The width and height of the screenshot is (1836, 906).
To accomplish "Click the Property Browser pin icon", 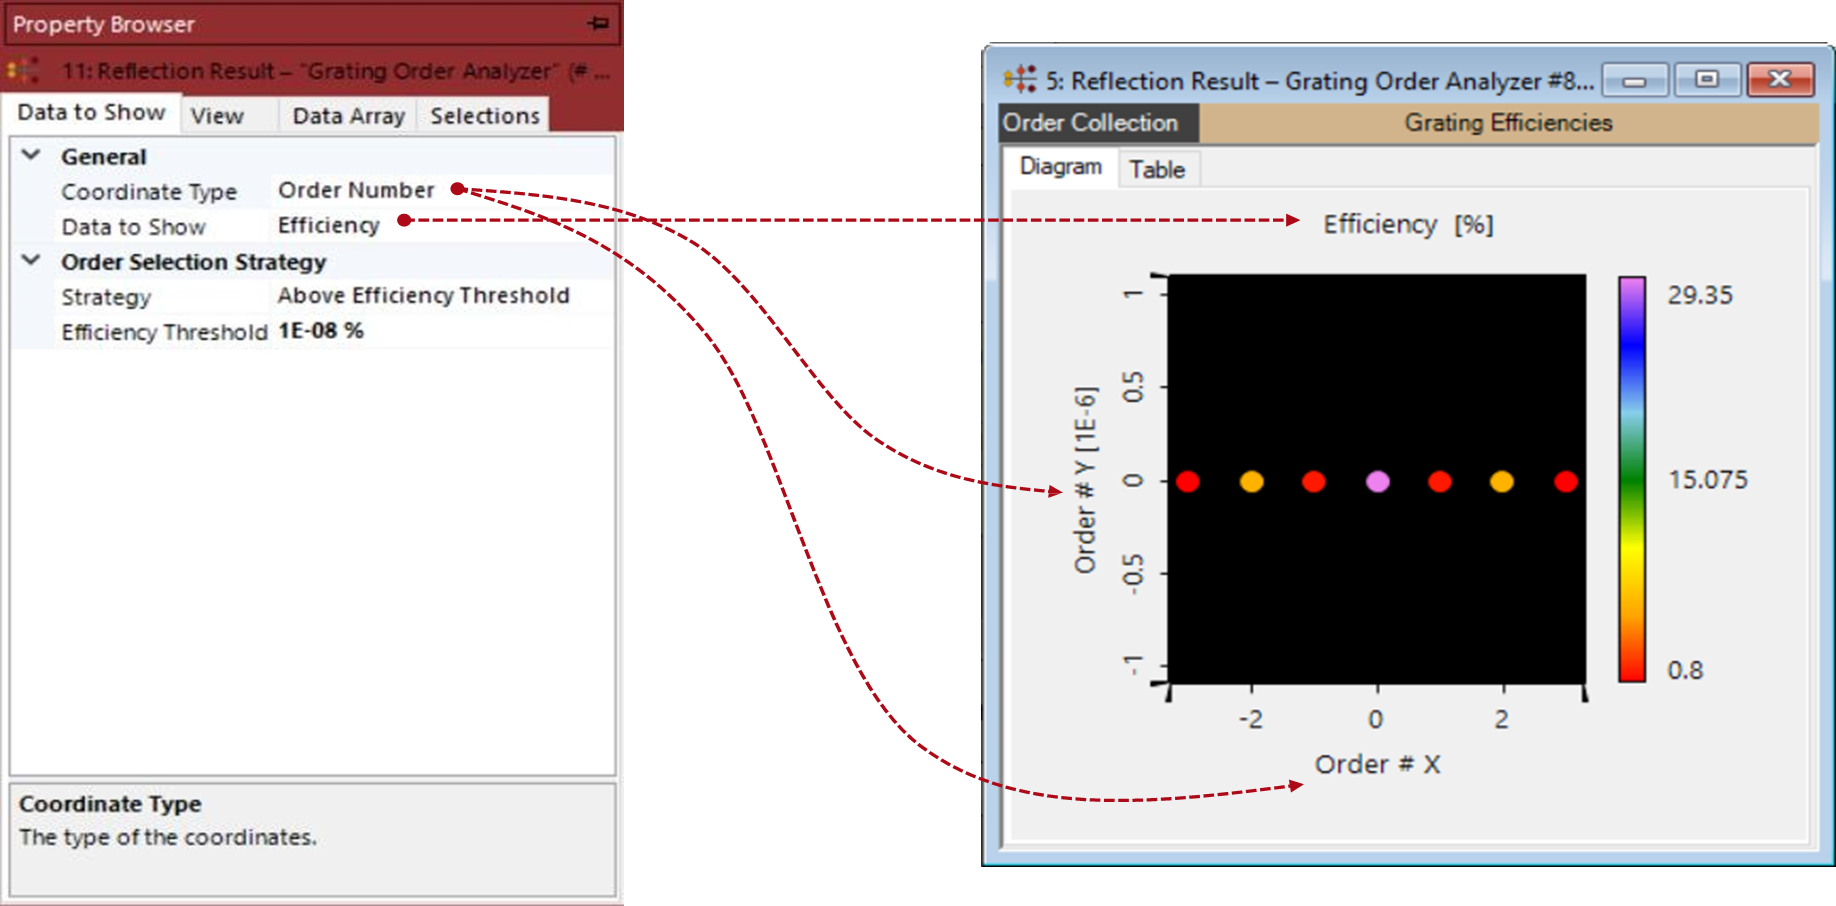I will (598, 23).
